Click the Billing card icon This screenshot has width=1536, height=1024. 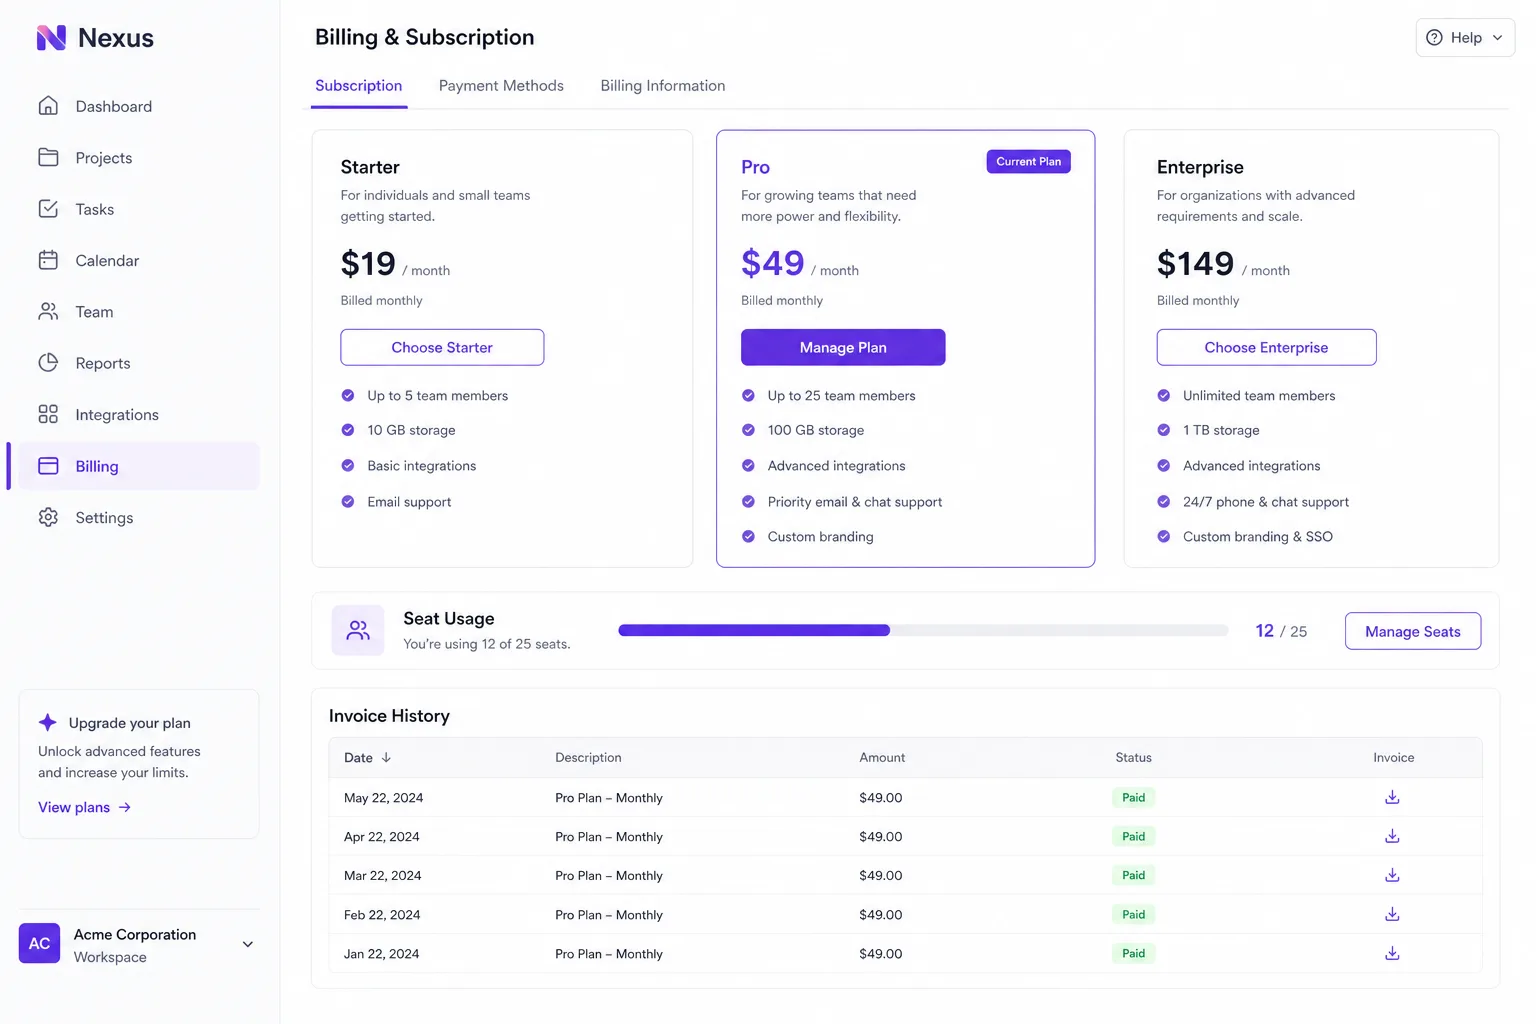[x=48, y=466]
